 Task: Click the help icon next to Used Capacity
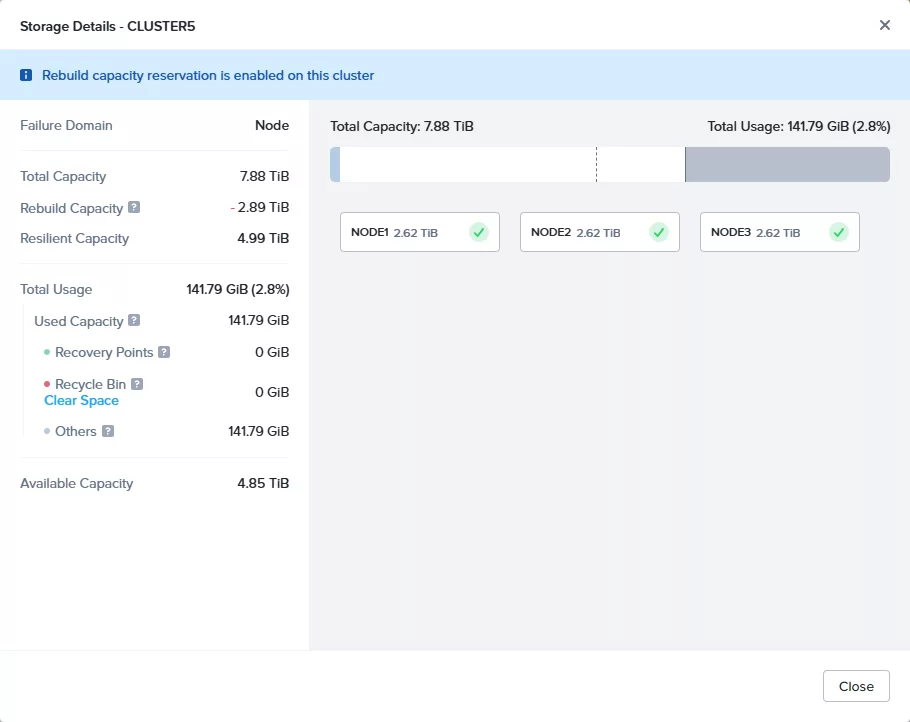click(x=134, y=321)
